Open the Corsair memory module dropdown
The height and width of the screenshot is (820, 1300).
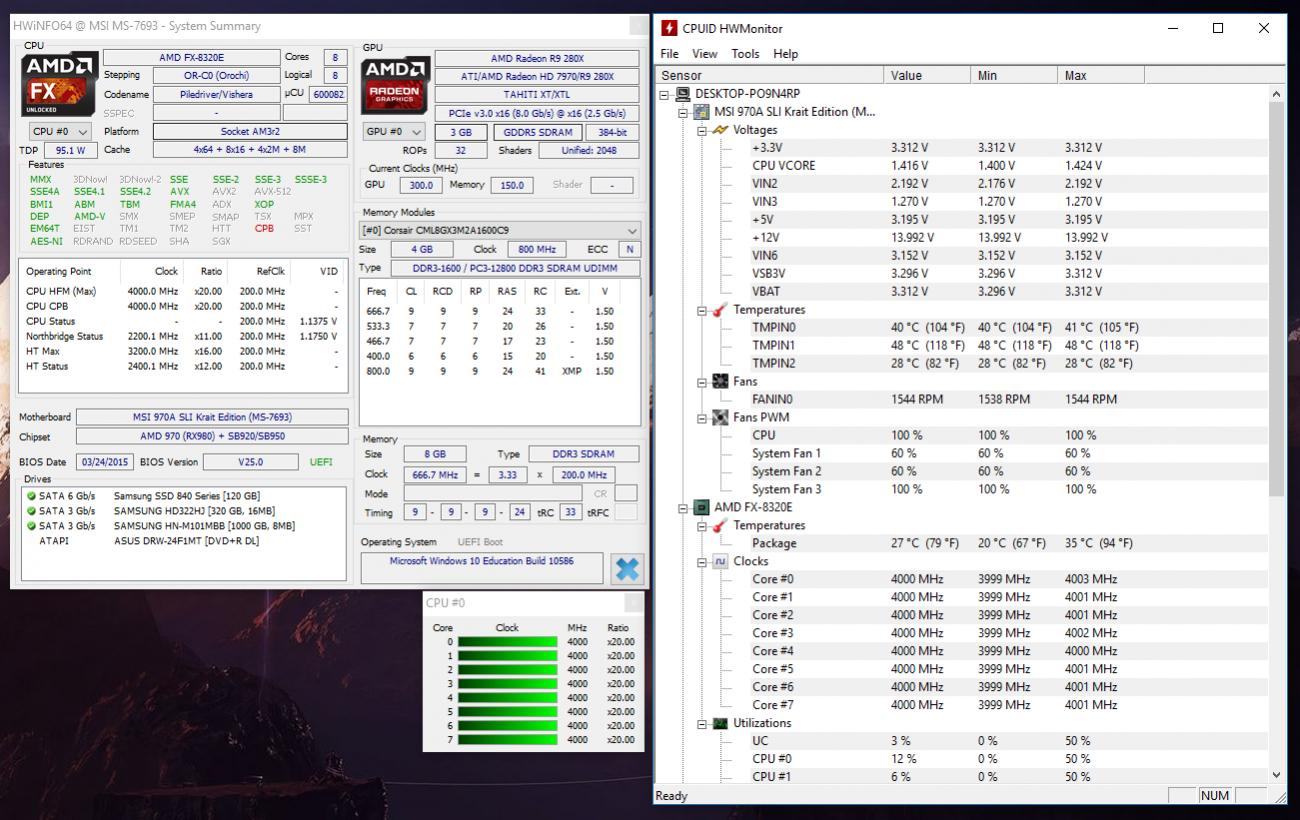[499, 230]
